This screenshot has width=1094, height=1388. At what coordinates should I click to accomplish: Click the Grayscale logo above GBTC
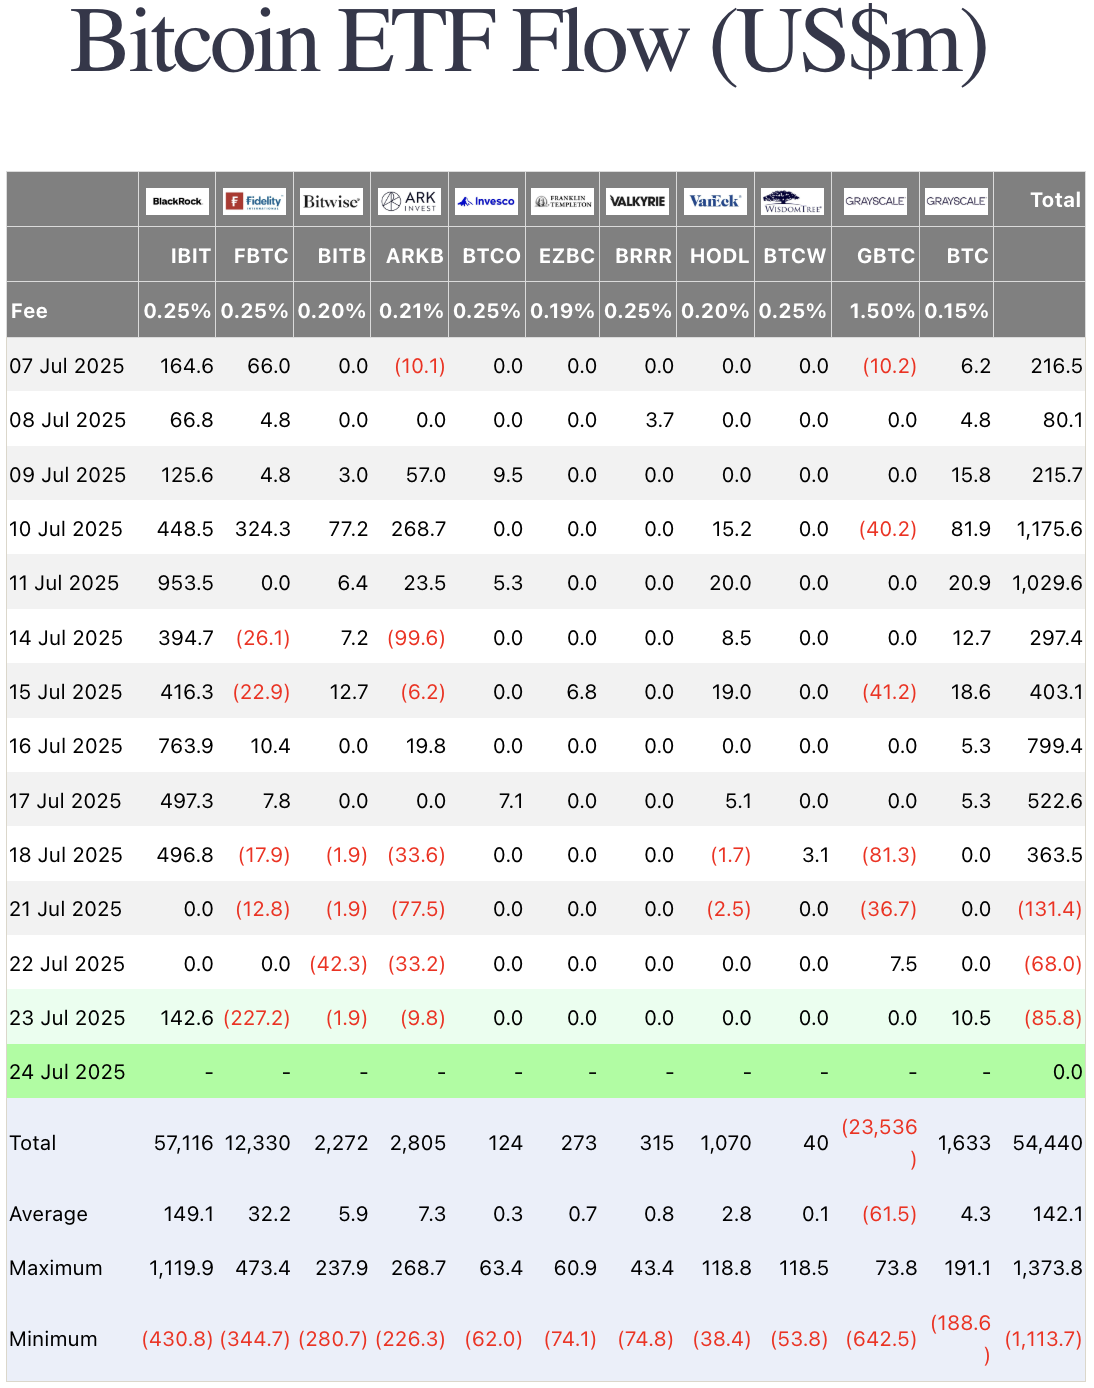875,201
